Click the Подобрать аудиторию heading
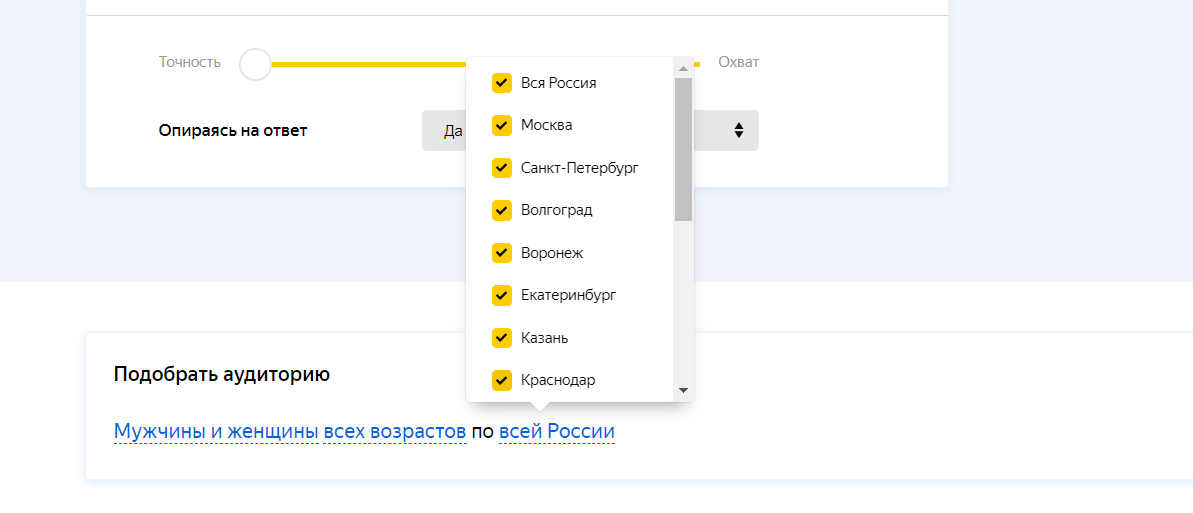This screenshot has width=1193, height=513. pyautogui.click(x=222, y=374)
